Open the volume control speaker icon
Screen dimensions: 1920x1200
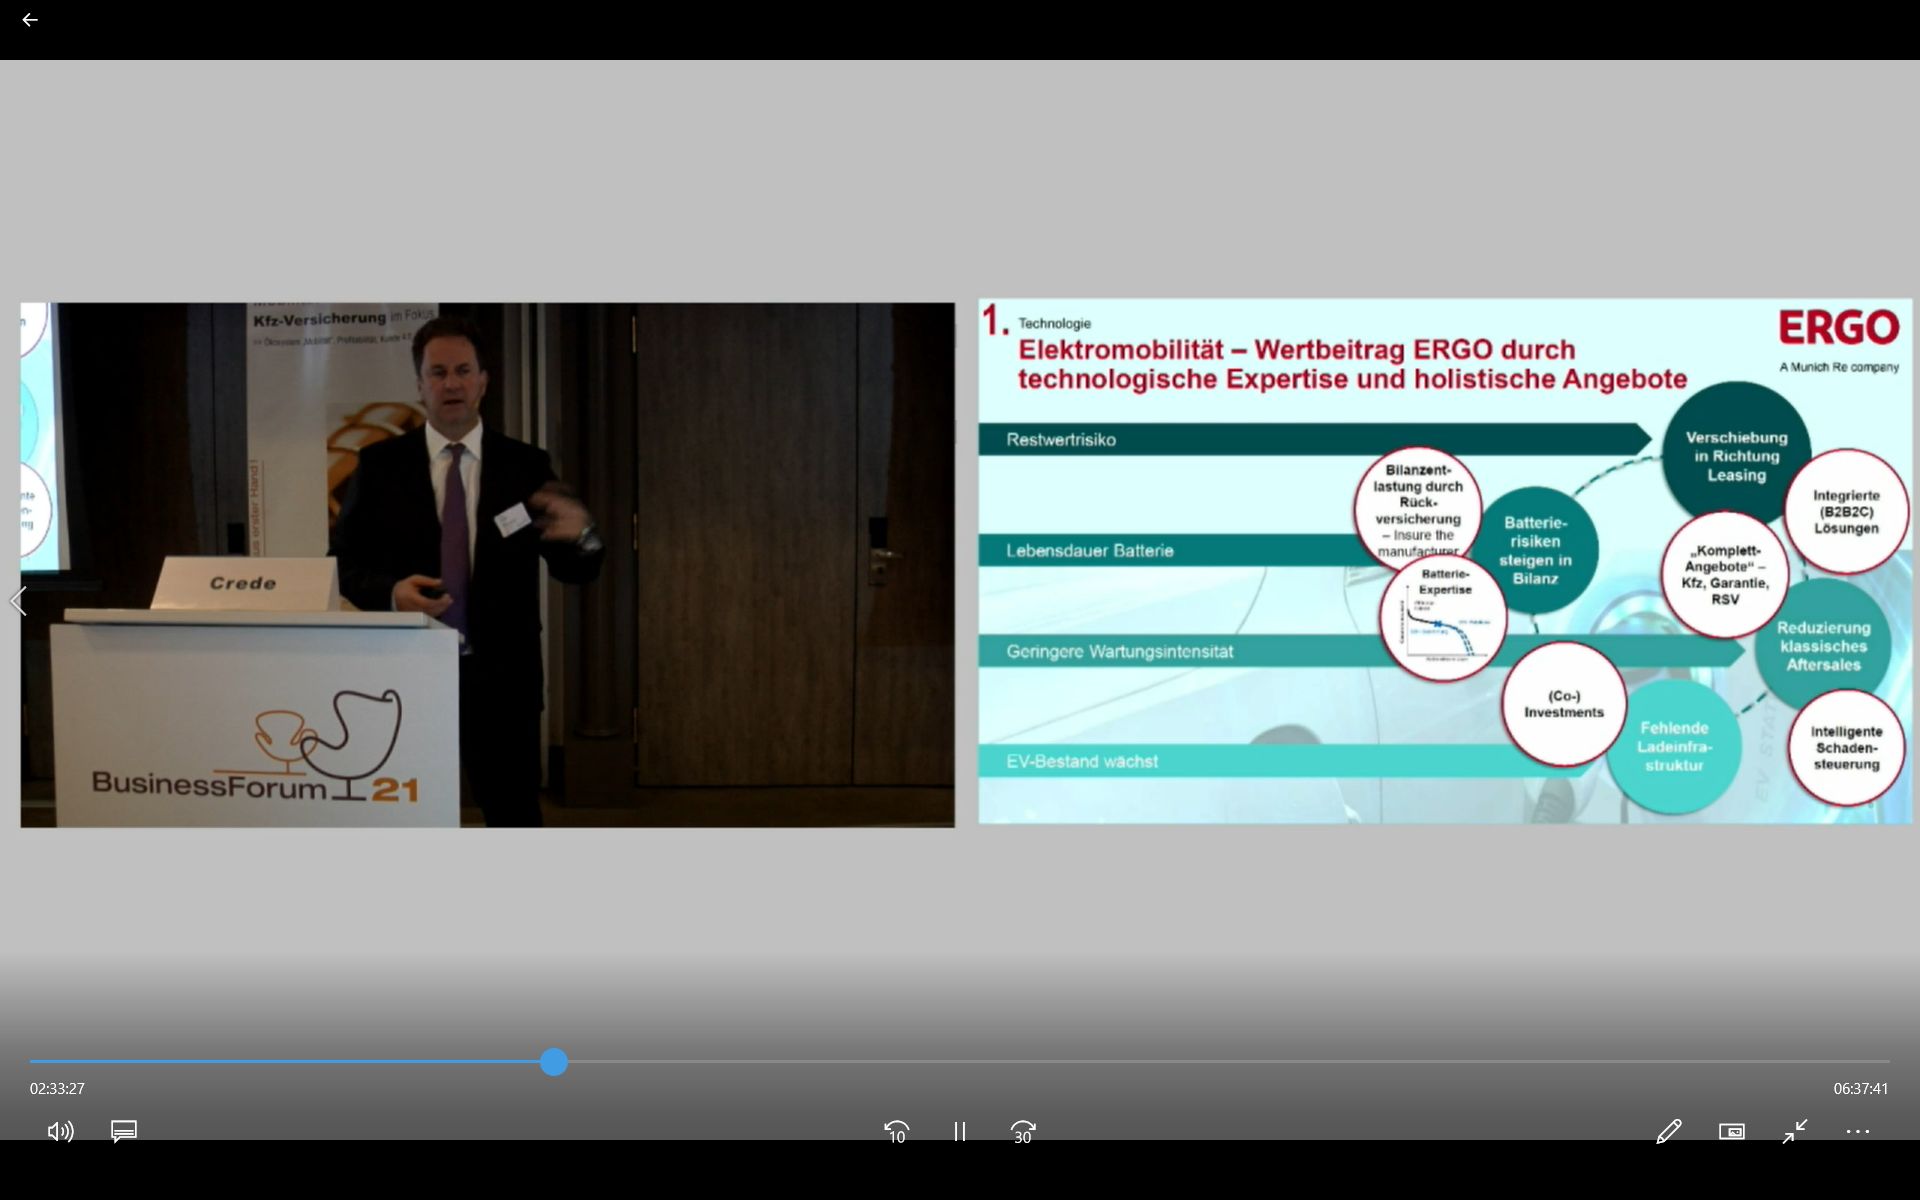pyautogui.click(x=60, y=1131)
